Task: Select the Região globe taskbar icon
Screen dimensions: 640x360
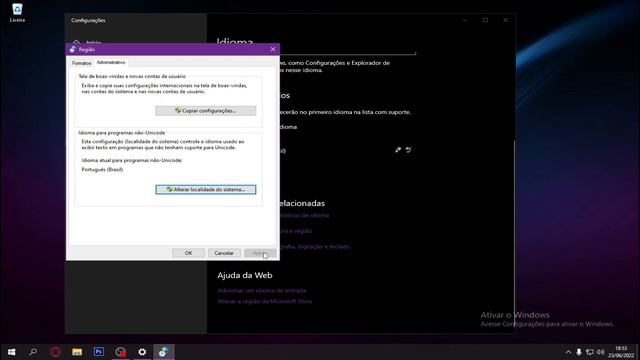Action: (164, 352)
